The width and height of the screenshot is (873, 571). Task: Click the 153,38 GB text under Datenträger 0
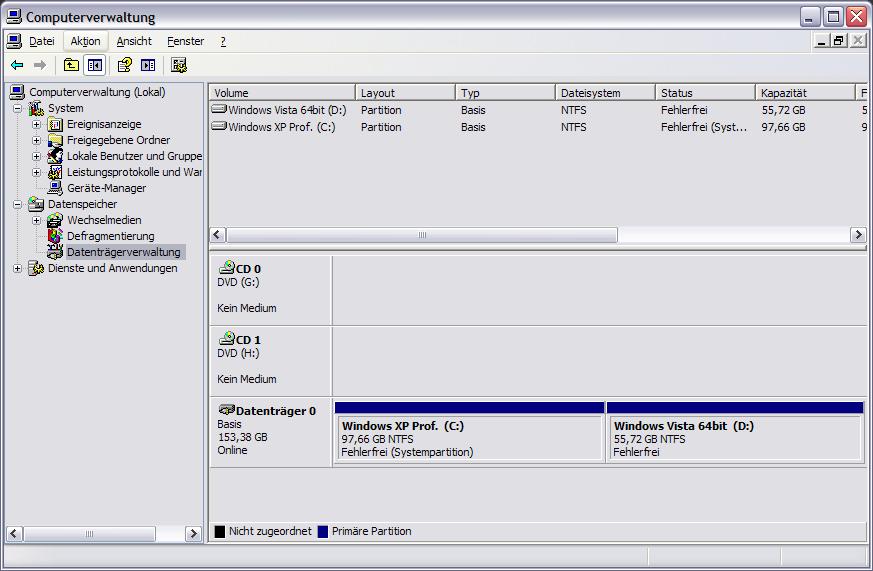click(243, 437)
